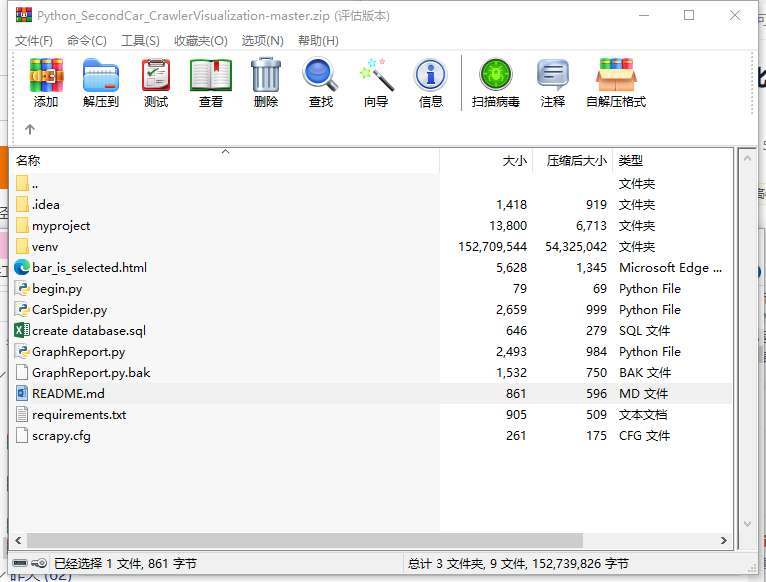Sort by Packed Size (压缩后大小) header
The height and width of the screenshot is (582, 766).
tap(572, 160)
